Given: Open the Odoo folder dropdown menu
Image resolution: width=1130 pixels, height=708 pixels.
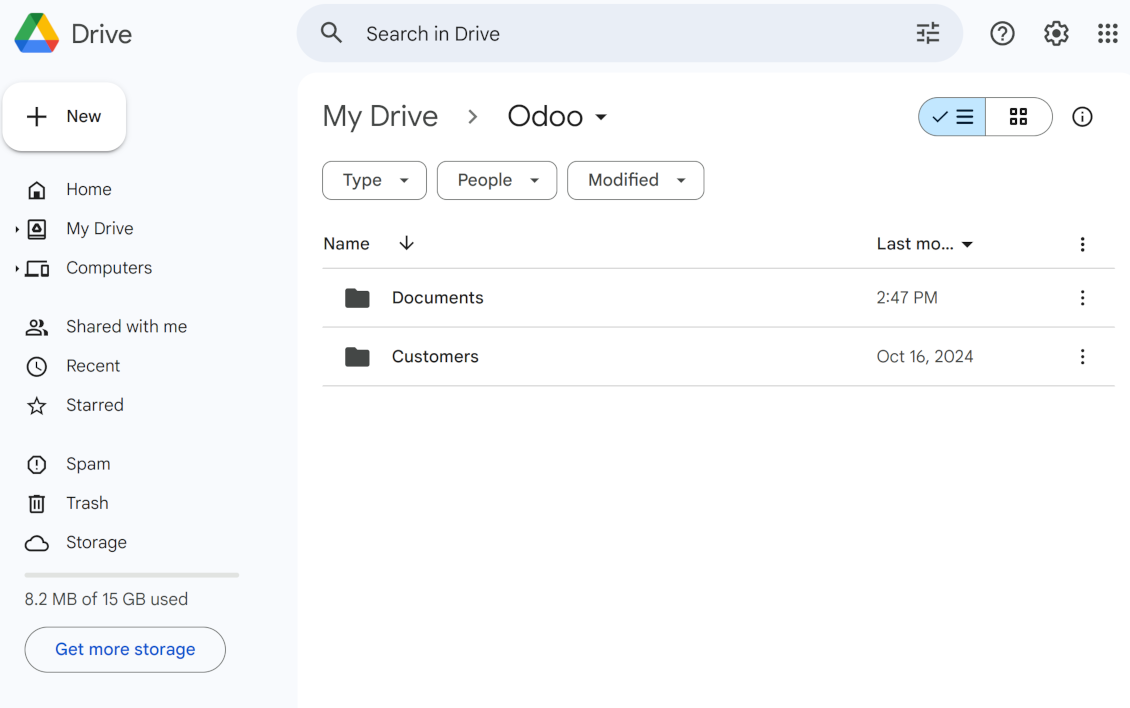Looking at the screenshot, I should click(601, 117).
